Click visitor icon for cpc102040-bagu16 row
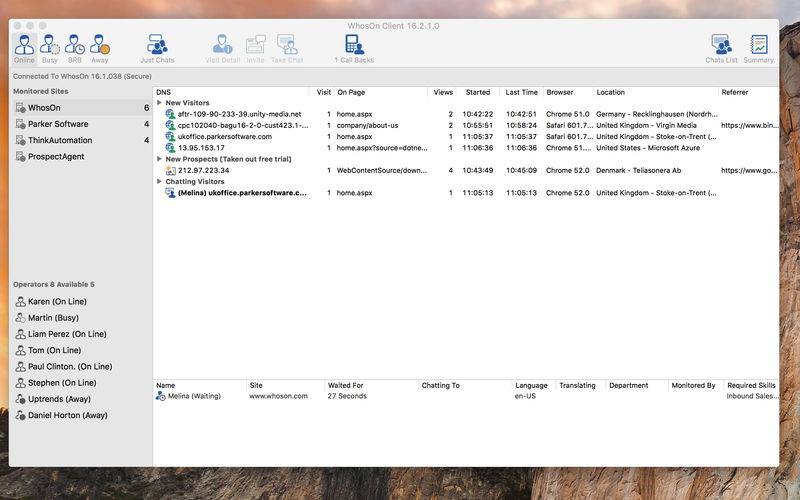This screenshot has width=800, height=500. pos(170,126)
